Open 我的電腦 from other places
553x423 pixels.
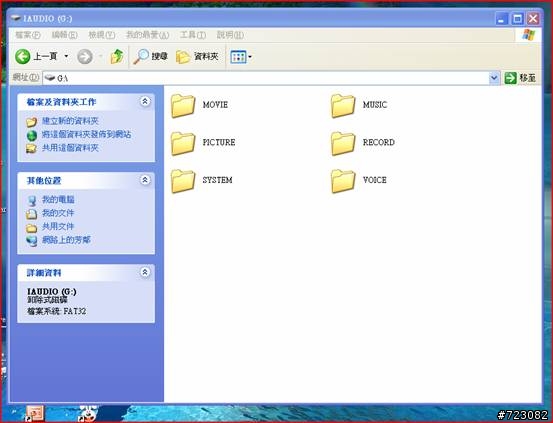click(58, 200)
